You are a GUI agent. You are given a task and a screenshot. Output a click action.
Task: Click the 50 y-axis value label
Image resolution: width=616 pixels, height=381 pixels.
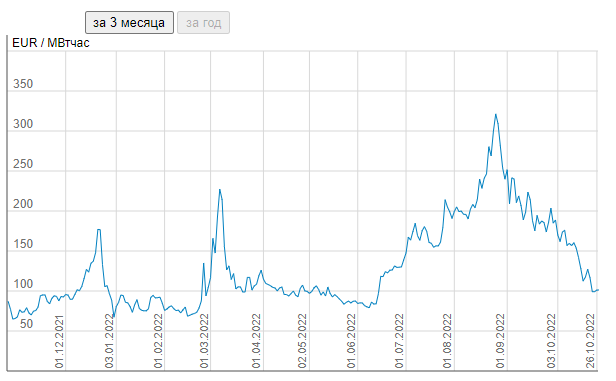(26, 324)
